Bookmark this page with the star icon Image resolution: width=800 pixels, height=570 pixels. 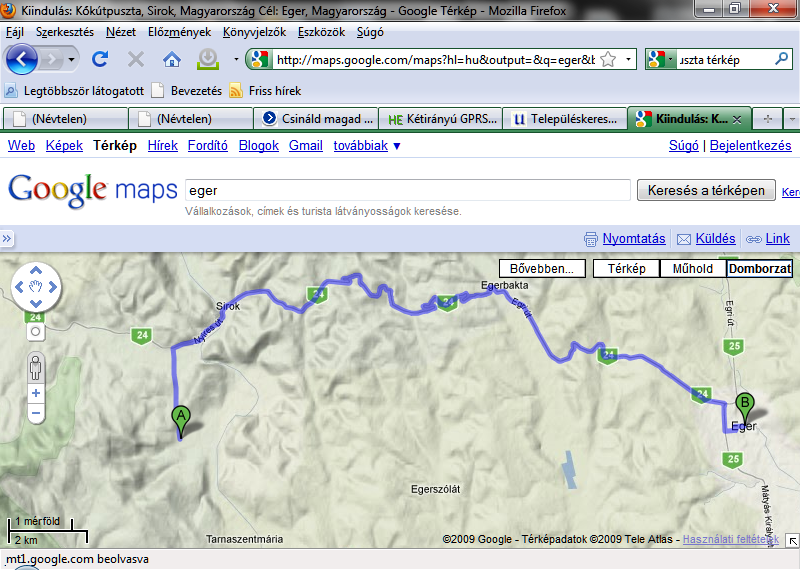[x=608, y=60]
